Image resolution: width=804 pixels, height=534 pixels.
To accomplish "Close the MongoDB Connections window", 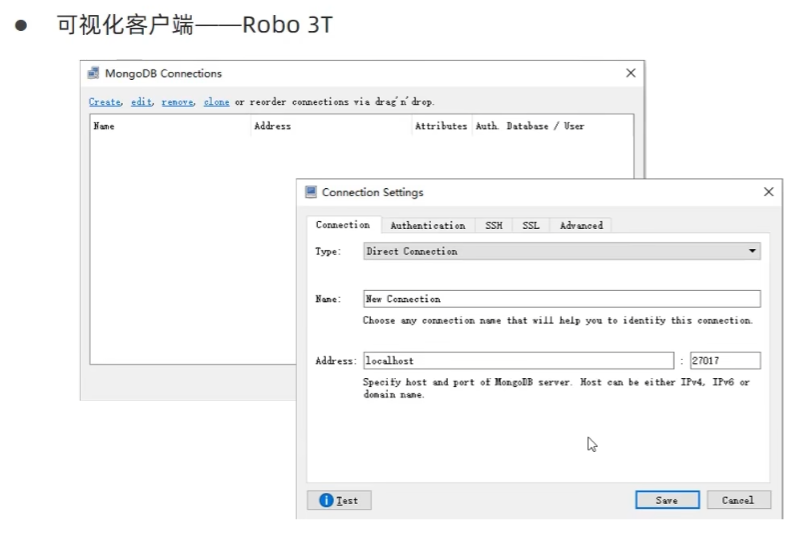I will coord(631,73).
